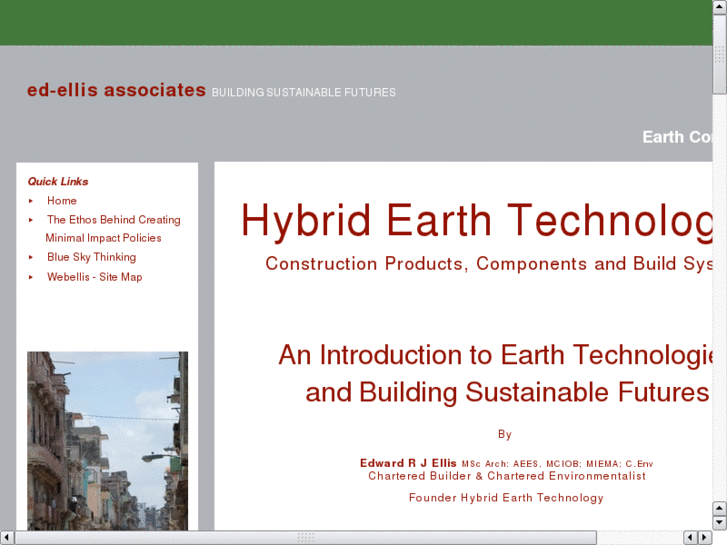
Task: Open the Webellis - Site Map link
Action: point(95,277)
